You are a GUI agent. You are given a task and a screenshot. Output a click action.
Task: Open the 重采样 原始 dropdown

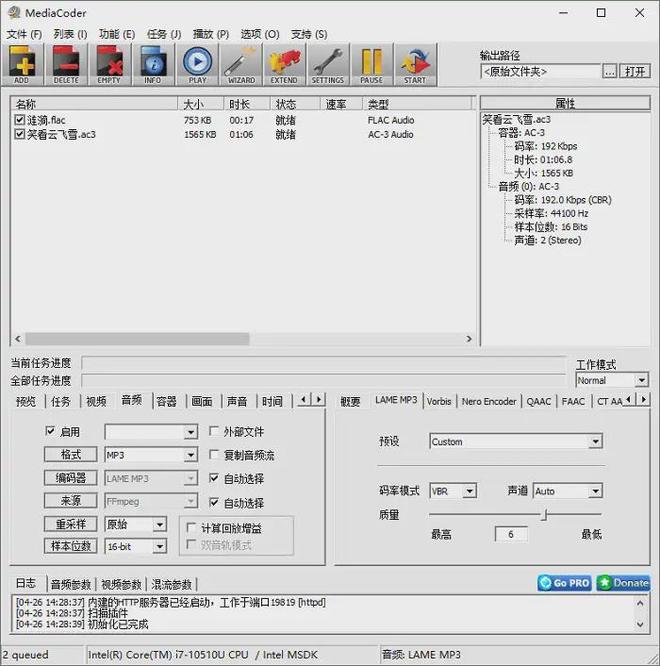[x=135, y=524]
